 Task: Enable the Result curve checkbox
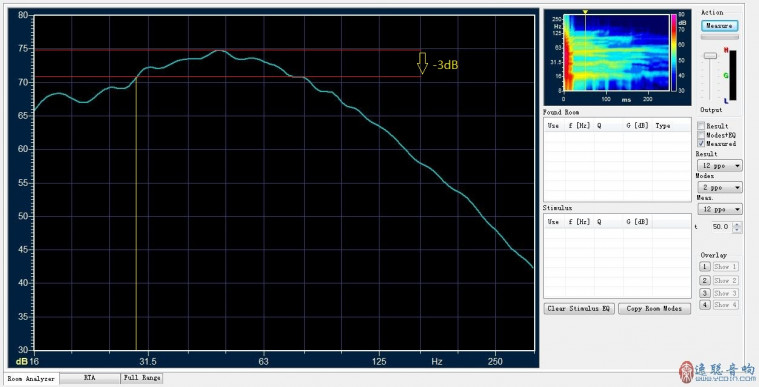[700, 125]
